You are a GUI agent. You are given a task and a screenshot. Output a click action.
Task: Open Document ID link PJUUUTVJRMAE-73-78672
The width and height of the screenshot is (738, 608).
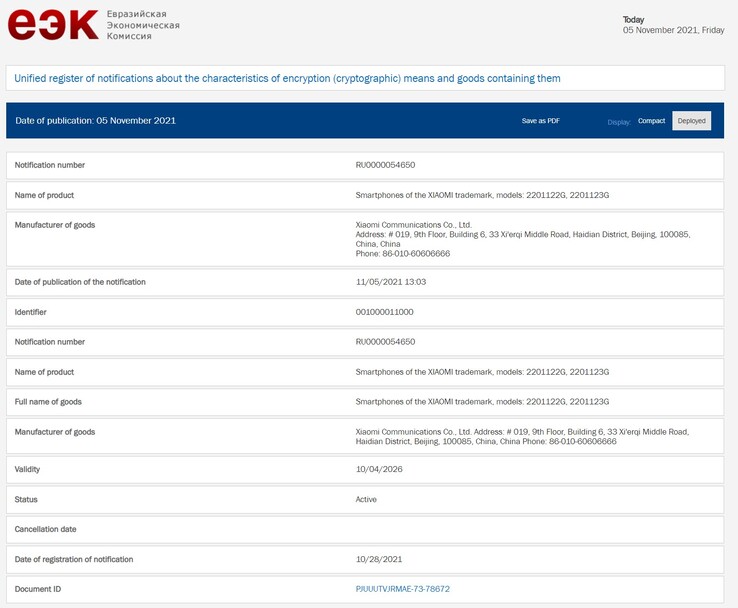pos(402,589)
